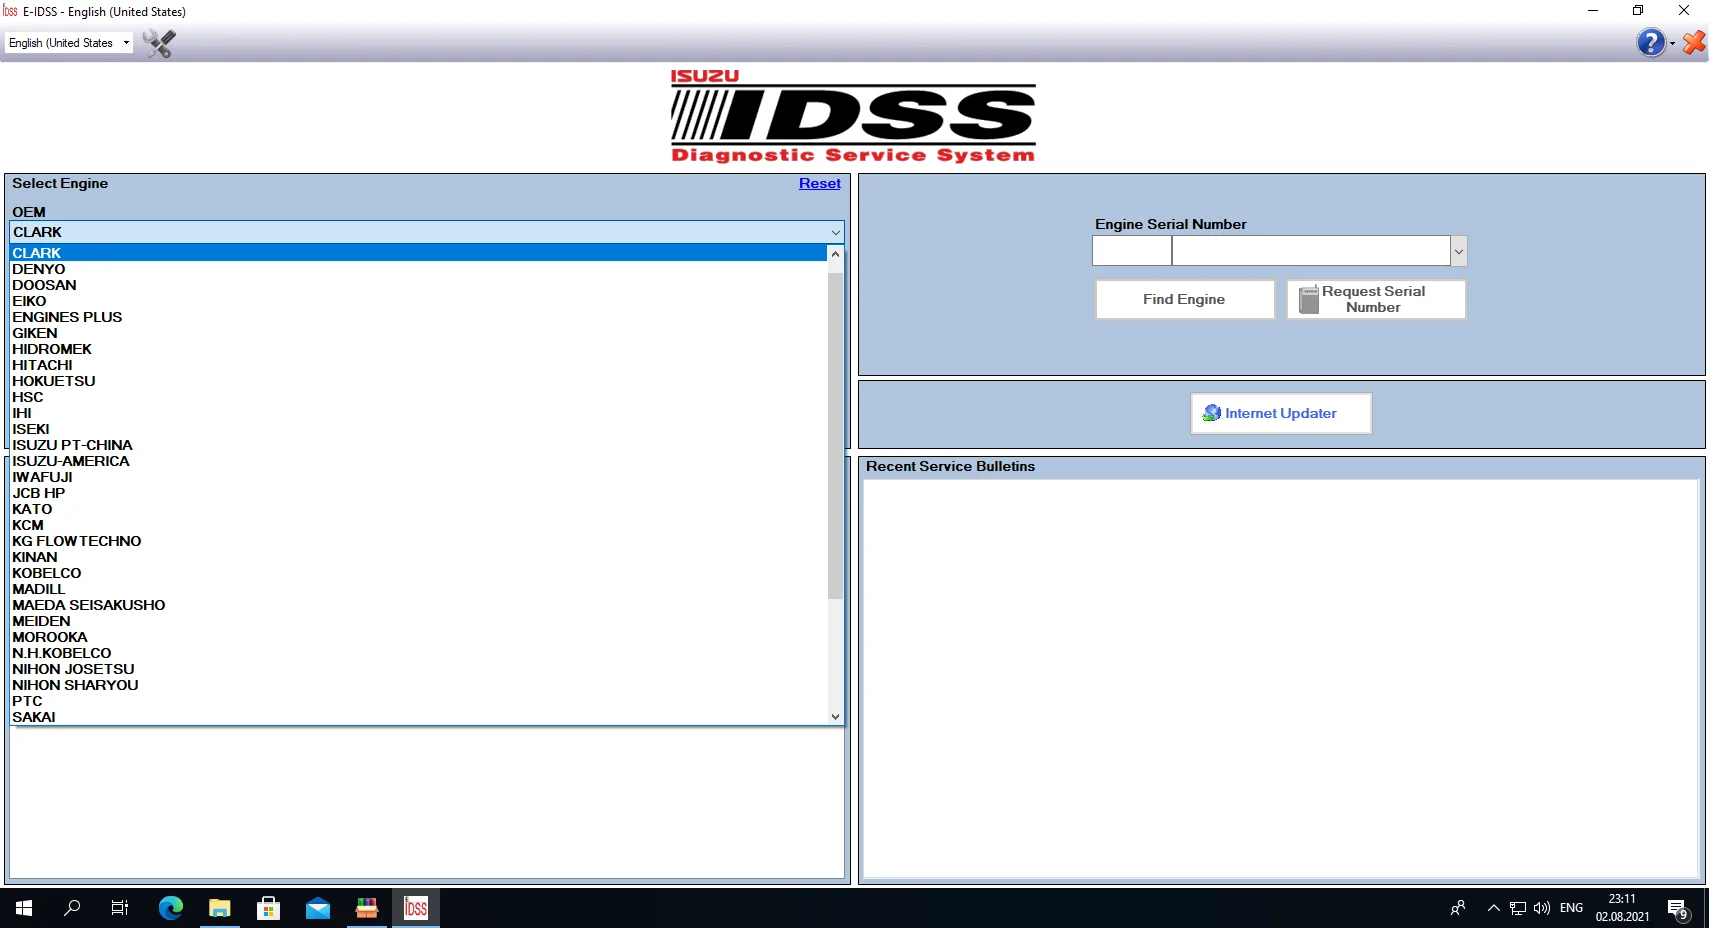
Task: Pick JCB HP in the list
Action: [419, 493]
